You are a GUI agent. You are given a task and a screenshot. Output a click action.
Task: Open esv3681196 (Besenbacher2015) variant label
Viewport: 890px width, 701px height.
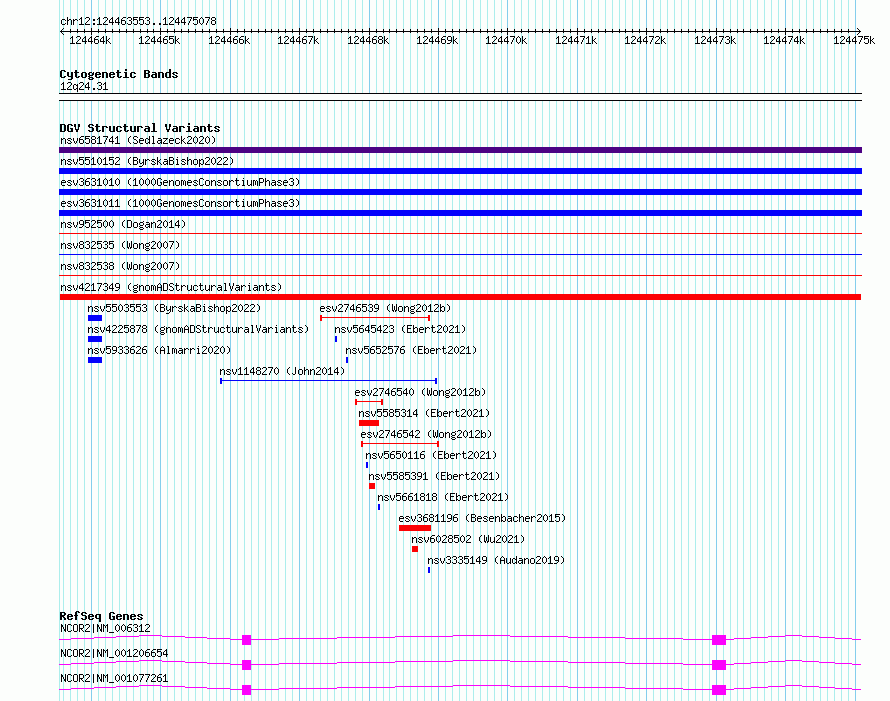tap(482, 518)
